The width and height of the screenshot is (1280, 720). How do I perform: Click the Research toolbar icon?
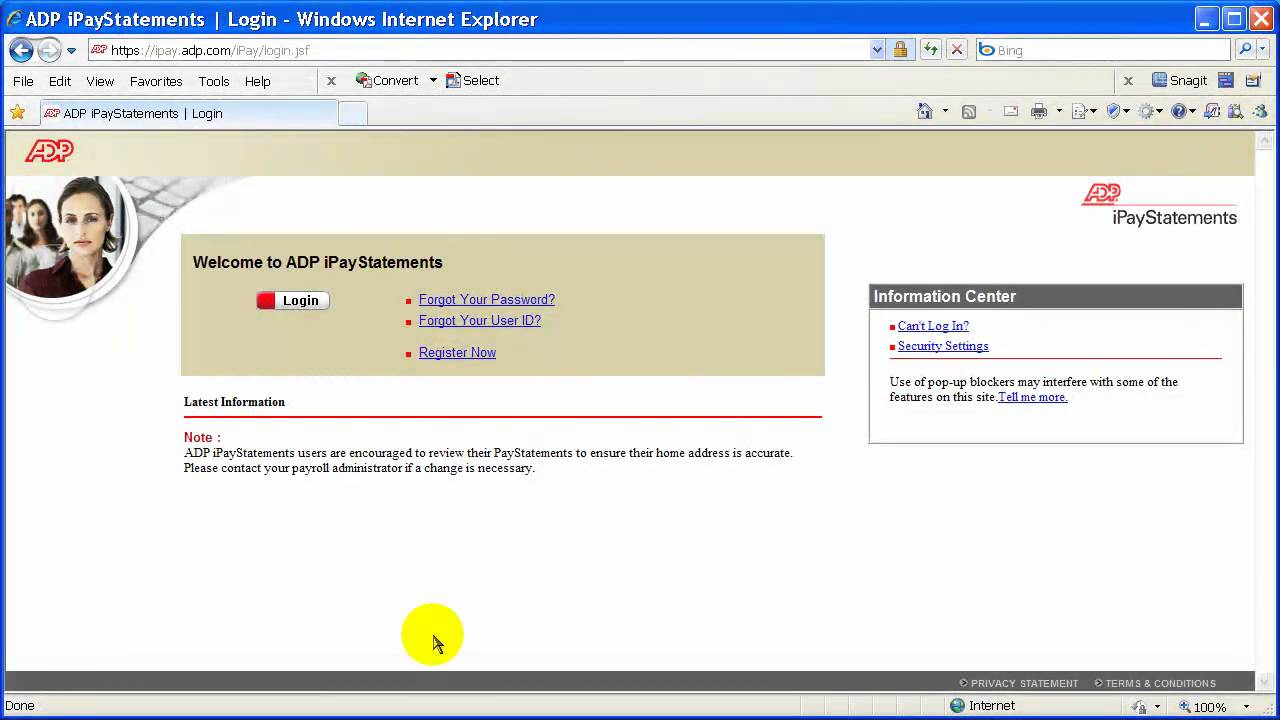point(1236,112)
